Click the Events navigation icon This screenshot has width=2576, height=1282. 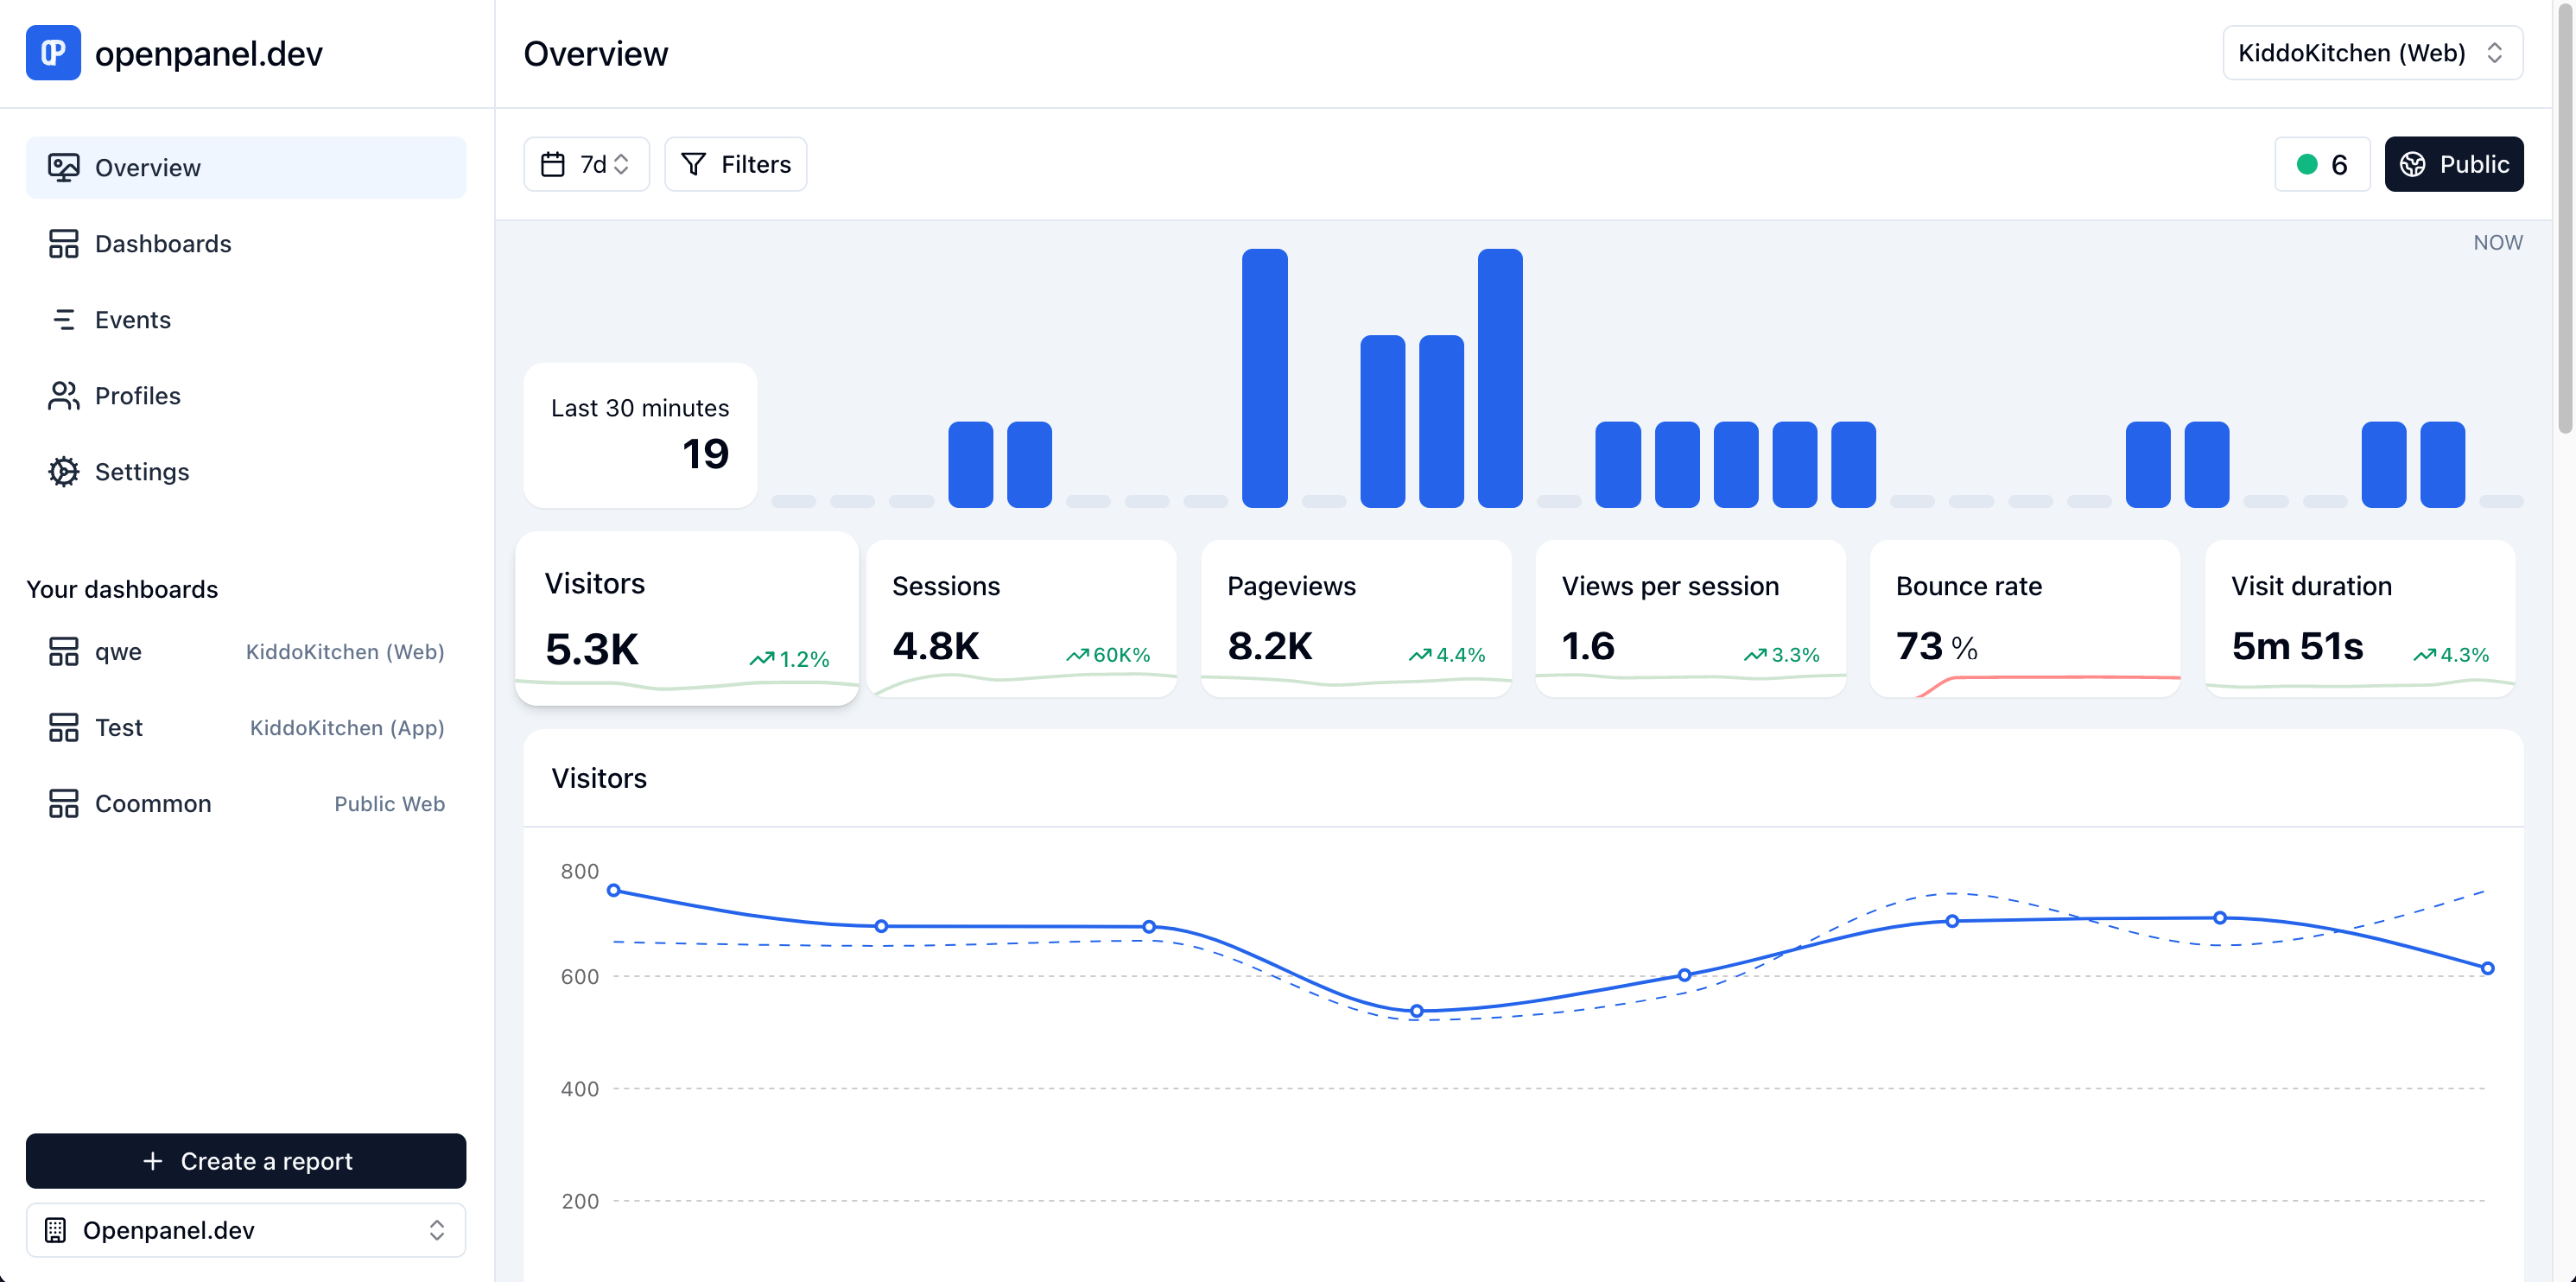click(62, 319)
